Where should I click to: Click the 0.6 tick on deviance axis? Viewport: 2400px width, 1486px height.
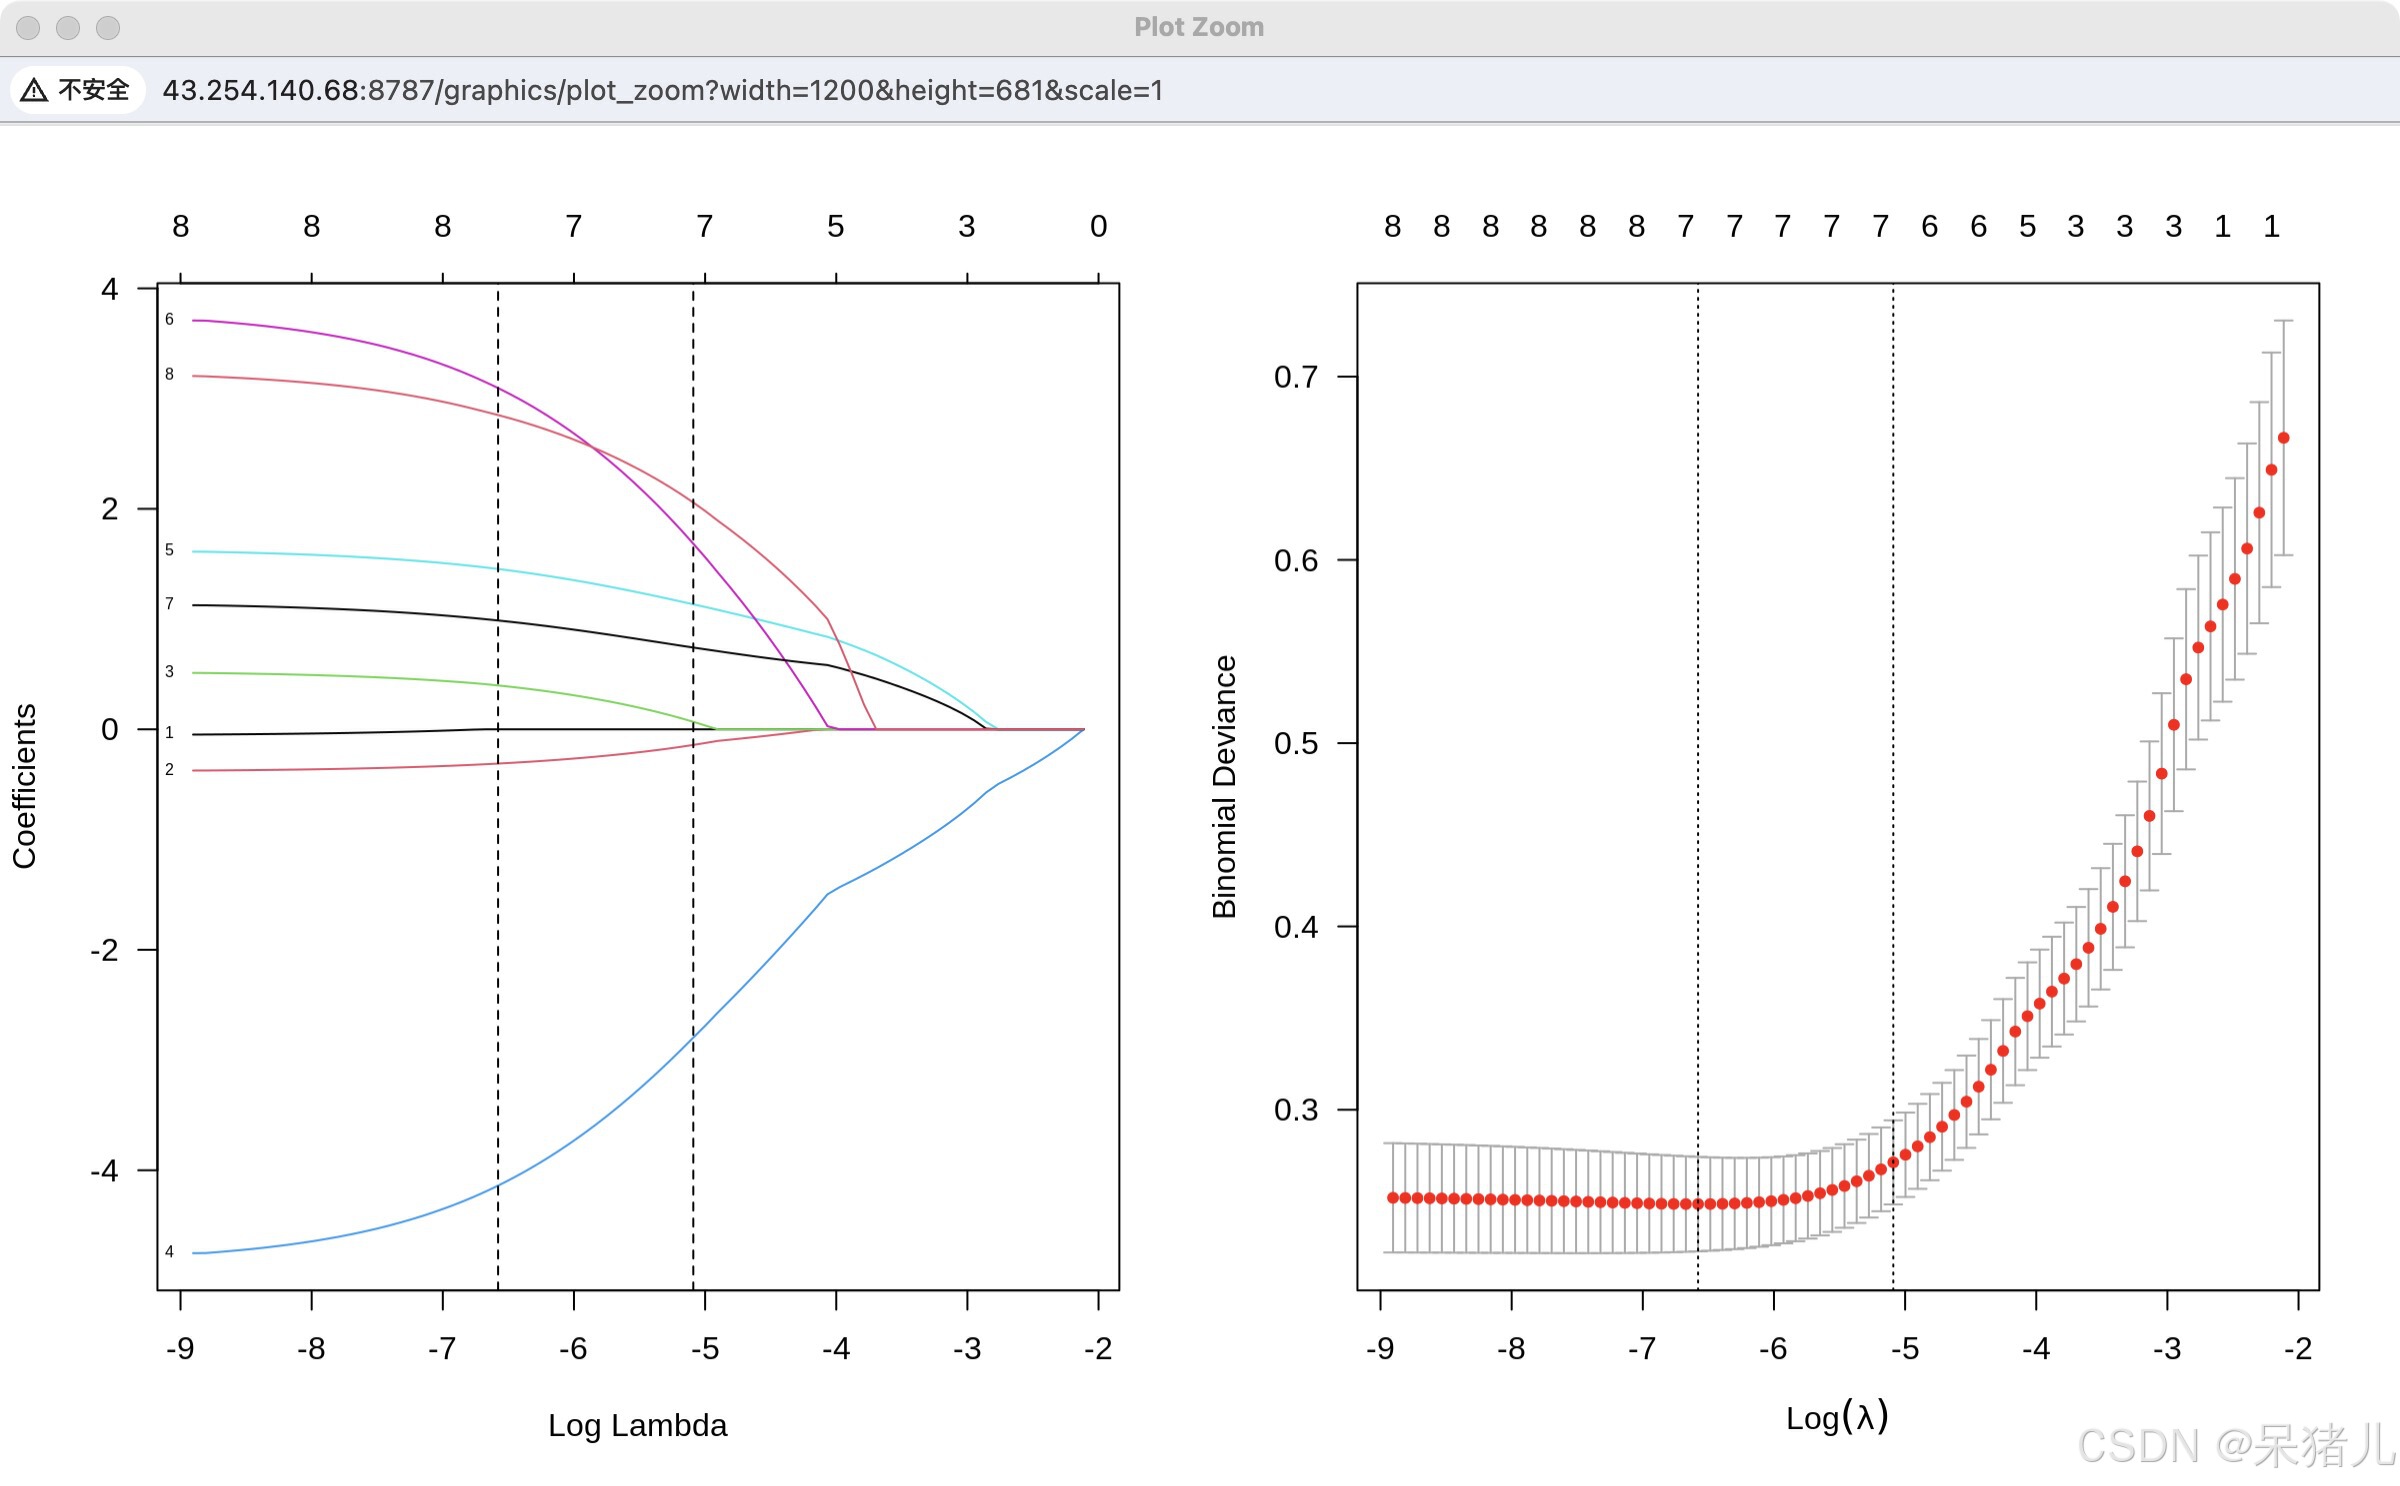pyautogui.click(x=1296, y=560)
